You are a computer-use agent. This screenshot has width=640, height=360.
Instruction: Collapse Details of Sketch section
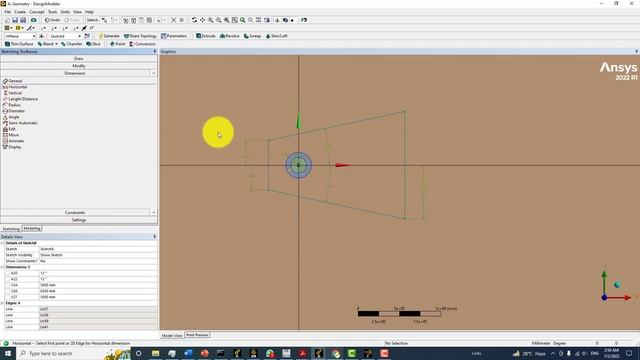(x=2, y=243)
